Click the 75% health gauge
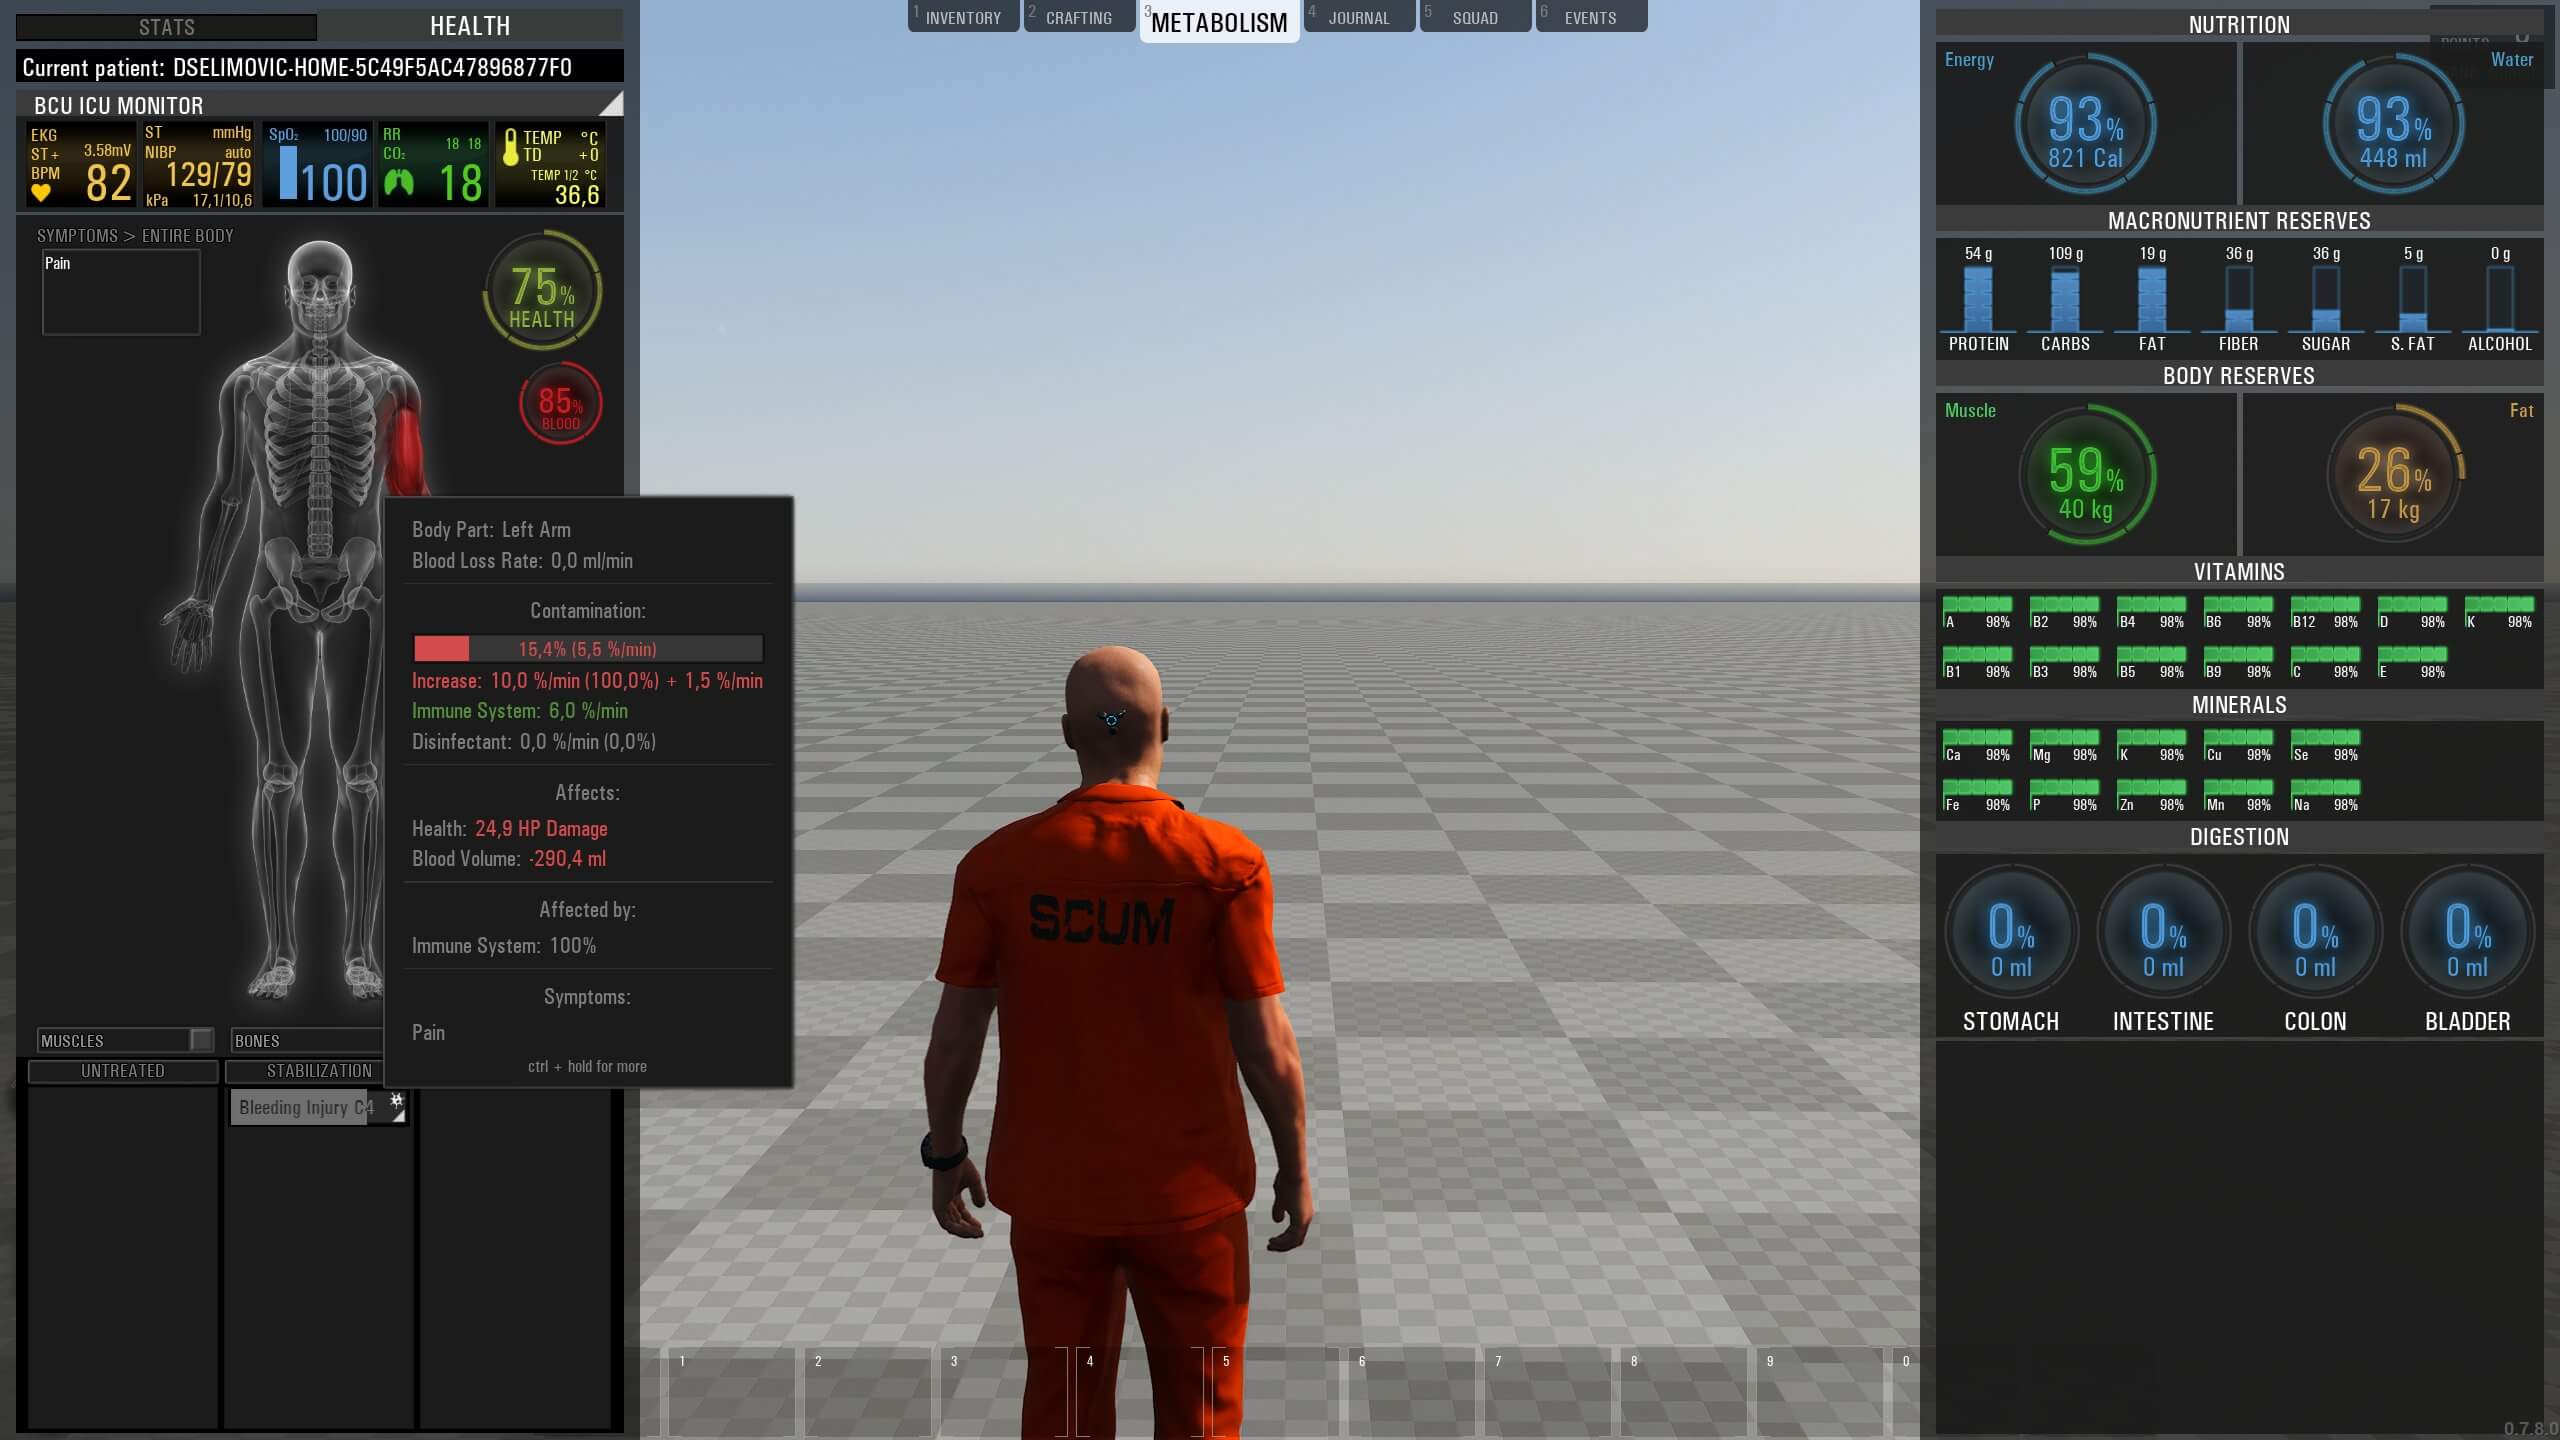The image size is (2560, 1440). tap(542, 291)
